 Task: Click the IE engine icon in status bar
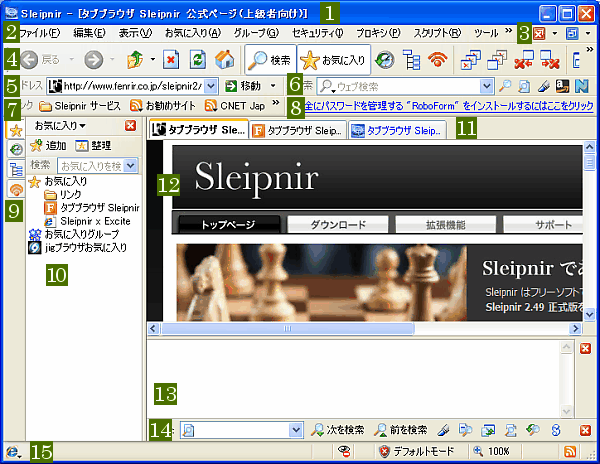point(13,452)
